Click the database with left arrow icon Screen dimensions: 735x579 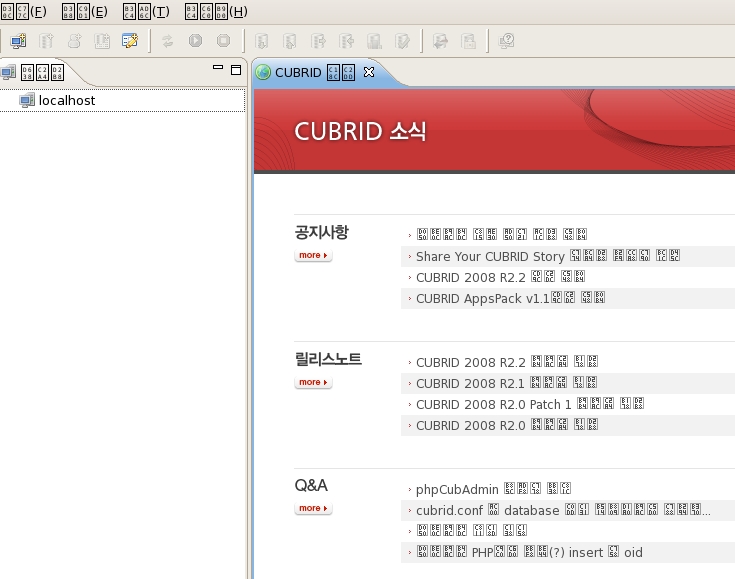346,41
